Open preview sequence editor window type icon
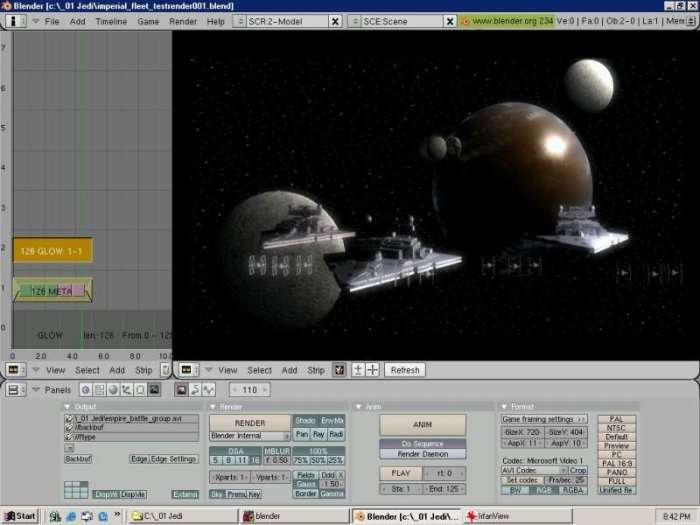The height and width of the screenshot is (525, 700). point(188,370)
